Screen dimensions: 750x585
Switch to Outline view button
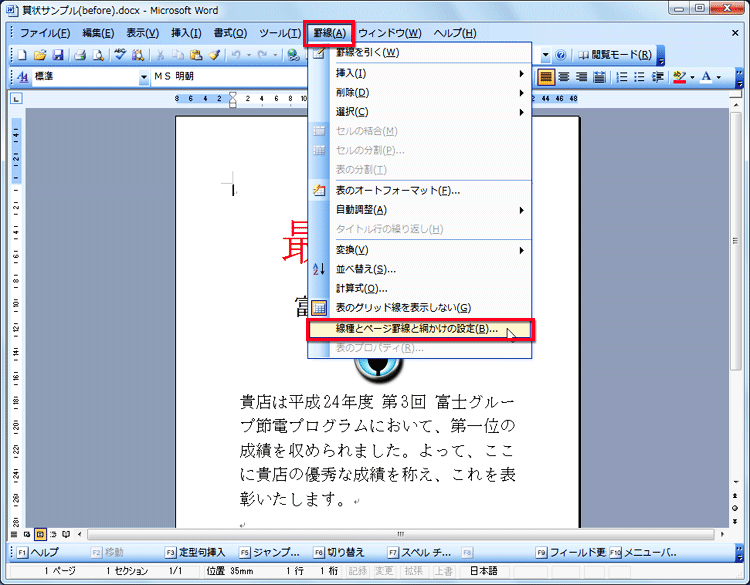53,534
